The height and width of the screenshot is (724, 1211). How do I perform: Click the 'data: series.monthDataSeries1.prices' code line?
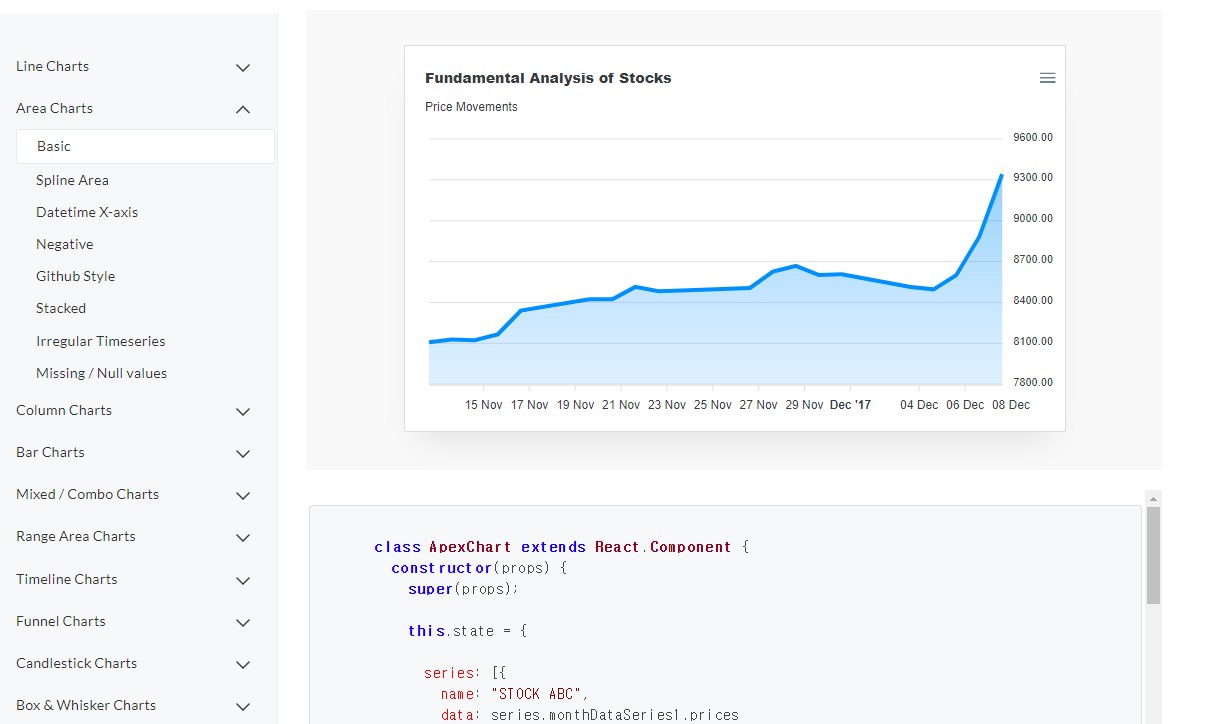click(x=590, y=715)
